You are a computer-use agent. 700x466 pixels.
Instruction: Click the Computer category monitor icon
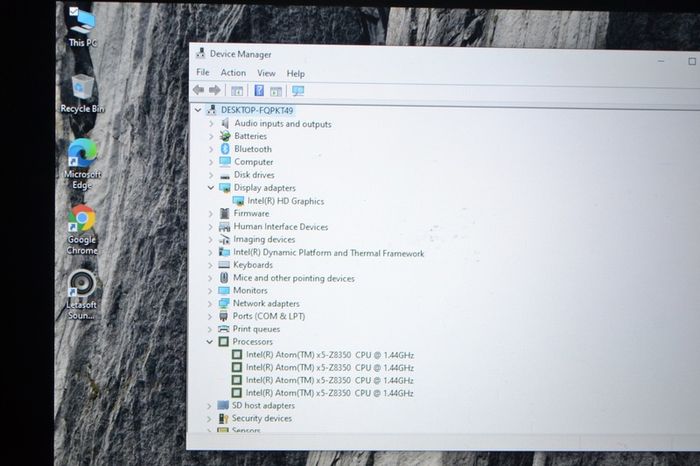click(x=225, y=162)
